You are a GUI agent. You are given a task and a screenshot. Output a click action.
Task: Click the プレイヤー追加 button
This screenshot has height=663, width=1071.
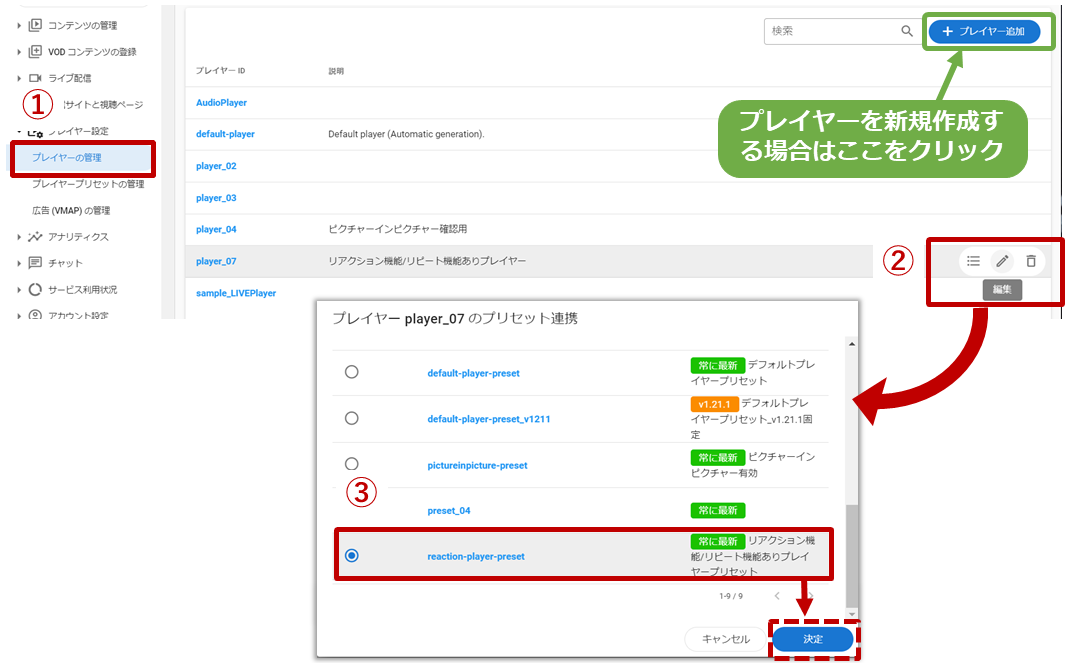coord(984,32)
